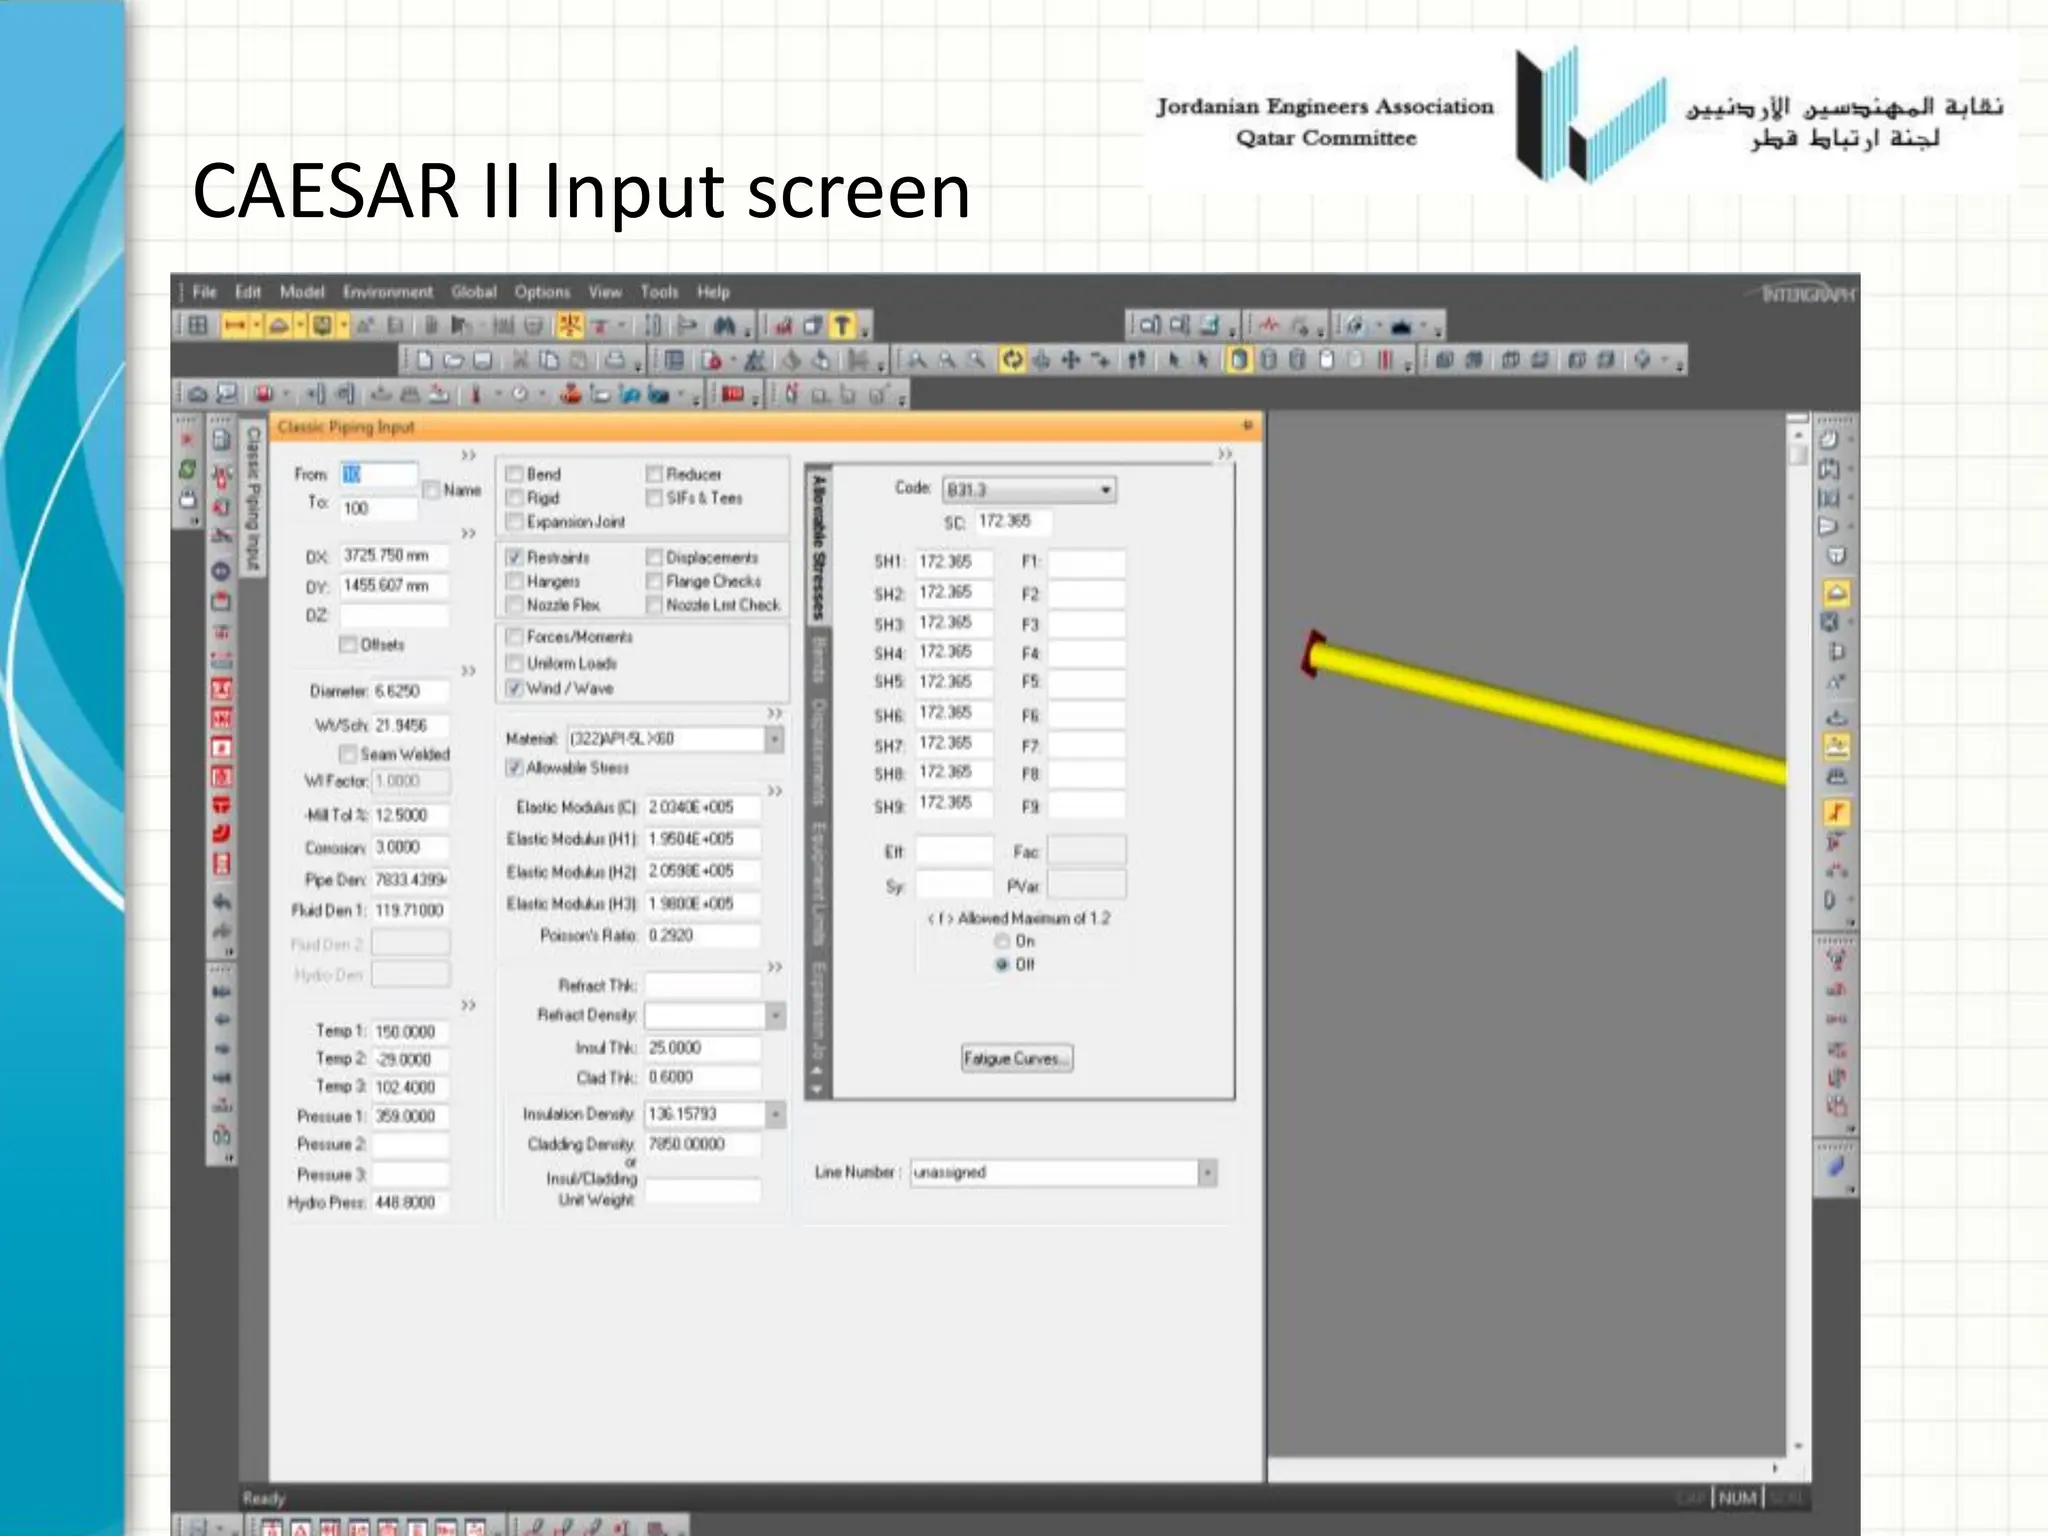This screenshot has width=2048, height=1536.
Task: Click the Open folder toolbar icon
Action: pyautogui.click(x=454, y=360)
